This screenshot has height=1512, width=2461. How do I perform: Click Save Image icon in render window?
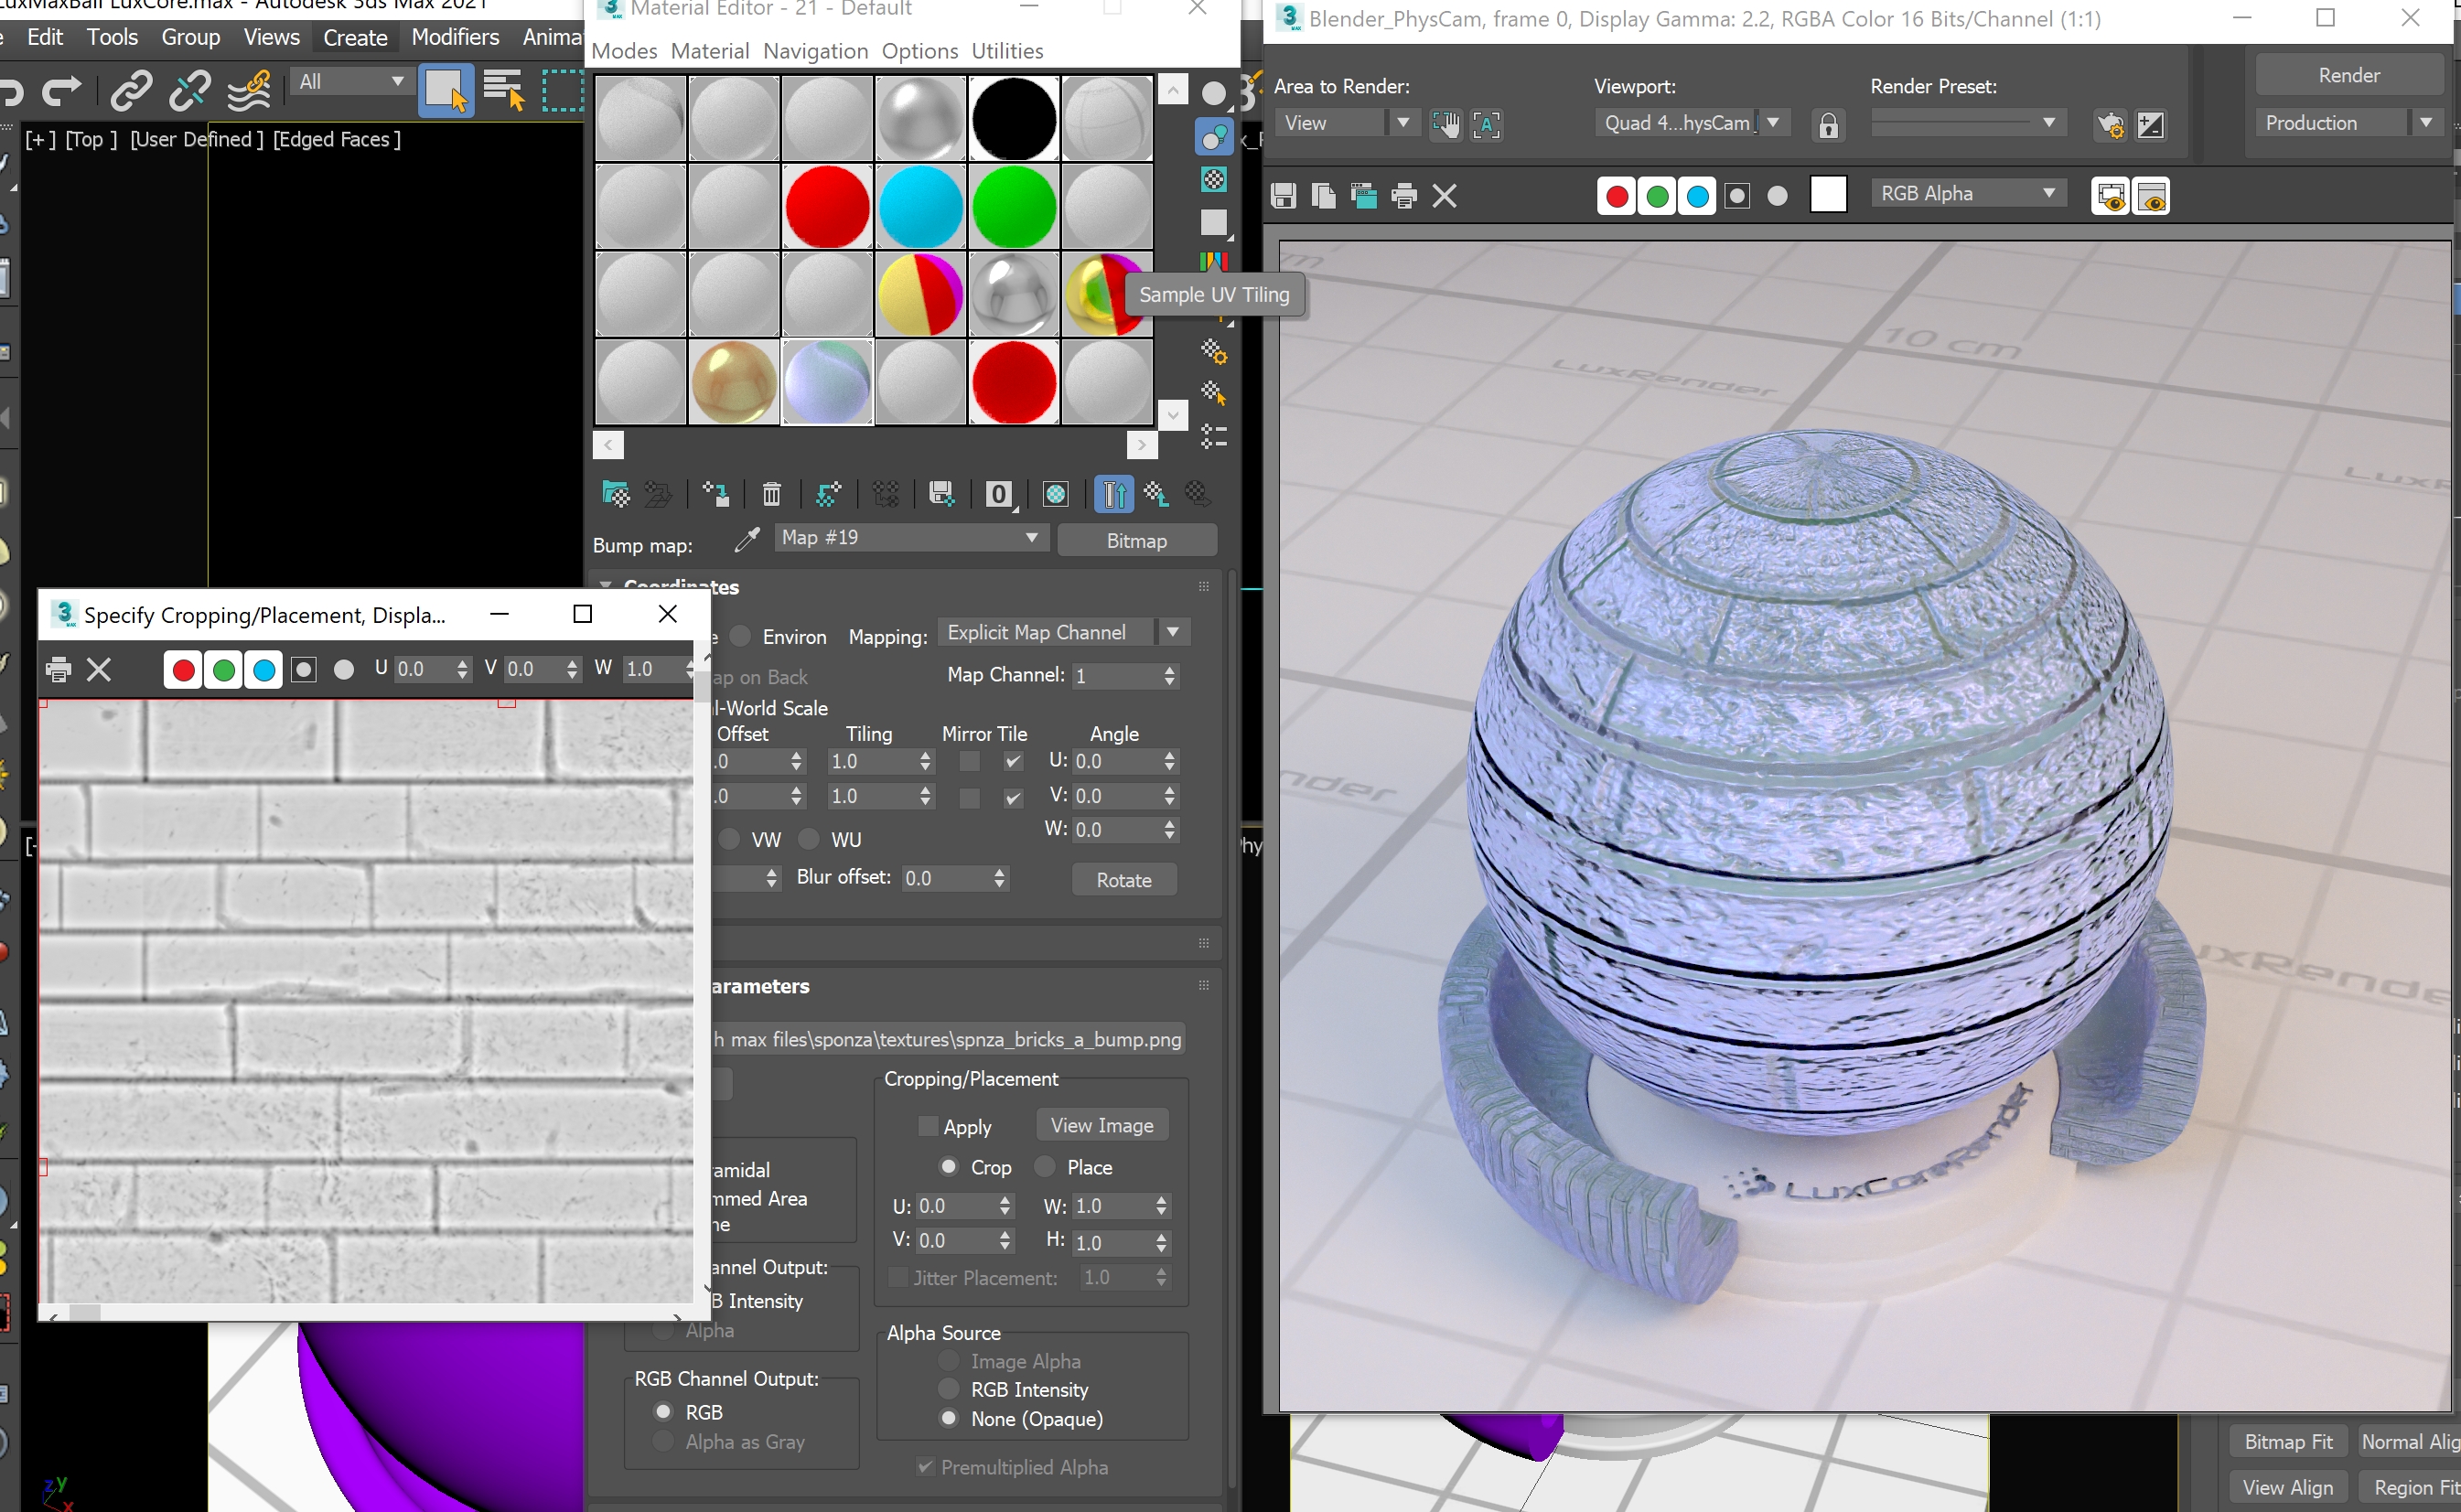1284,196
